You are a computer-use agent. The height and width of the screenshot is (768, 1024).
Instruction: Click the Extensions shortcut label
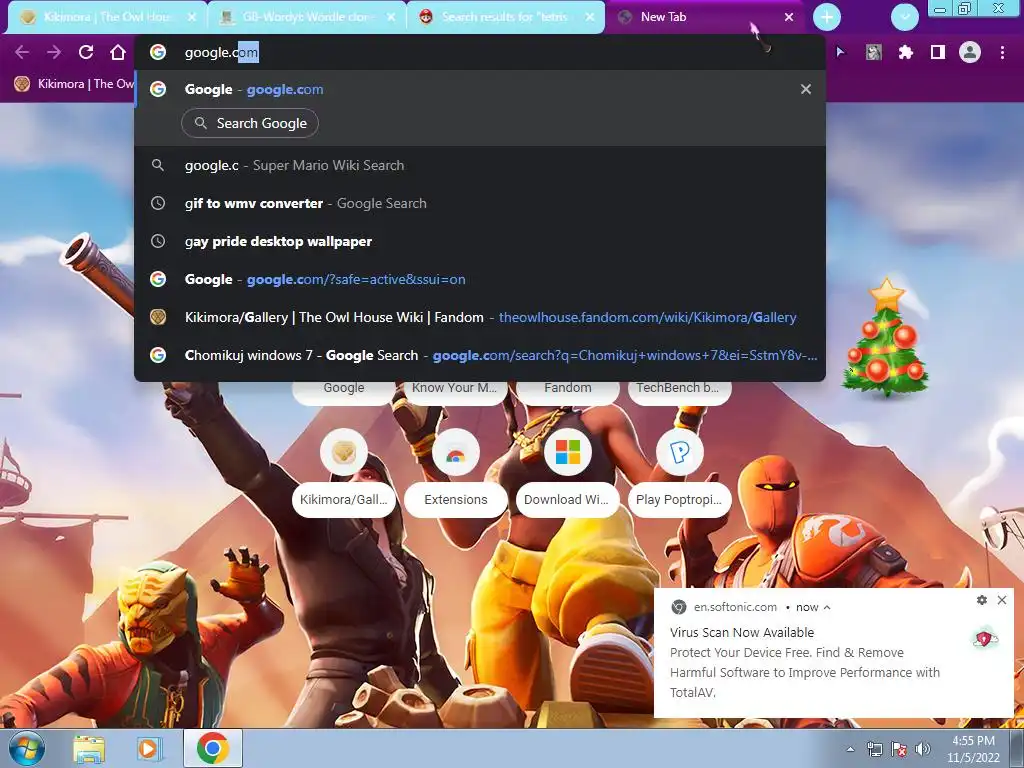pos(455,500)
